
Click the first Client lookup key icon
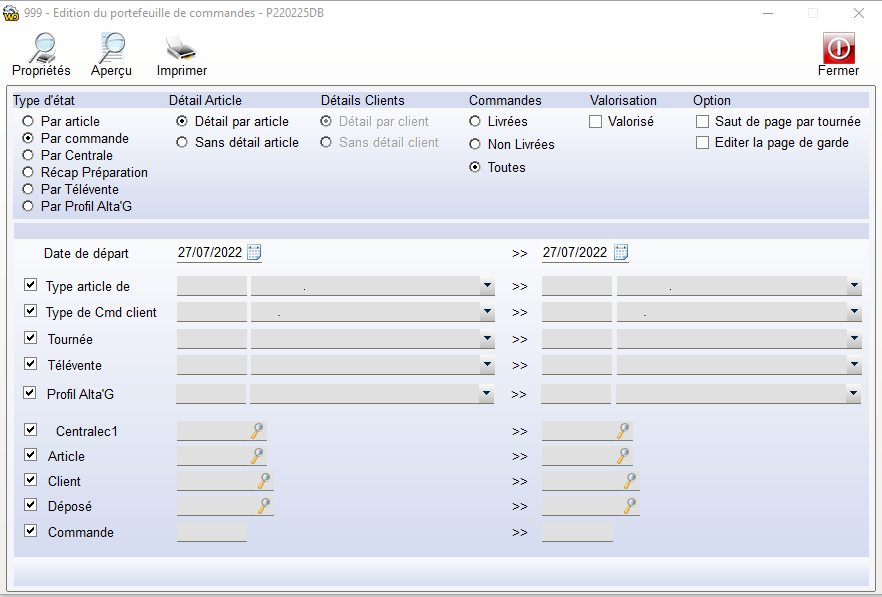(264, 481)
